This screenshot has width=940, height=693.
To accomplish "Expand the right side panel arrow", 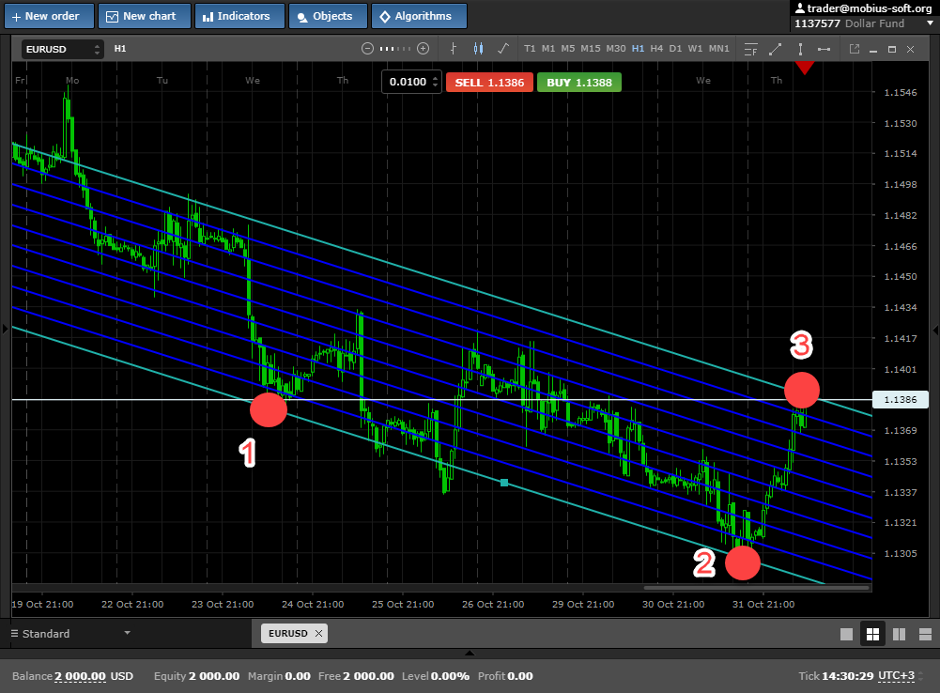I will click(936, 330).
